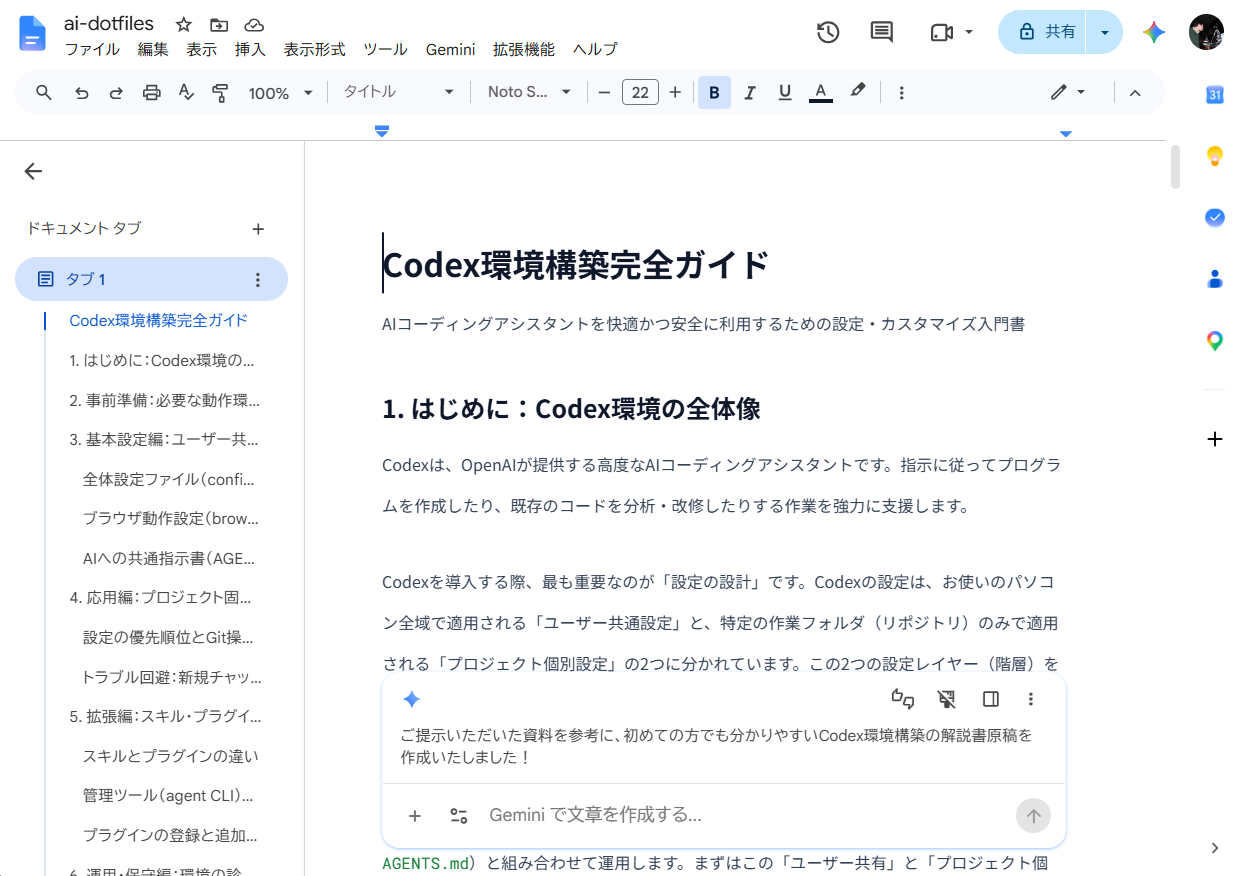Check the cloud save status icon
The height and width of the screenshot is (876, 1239).
coord(254,25)
